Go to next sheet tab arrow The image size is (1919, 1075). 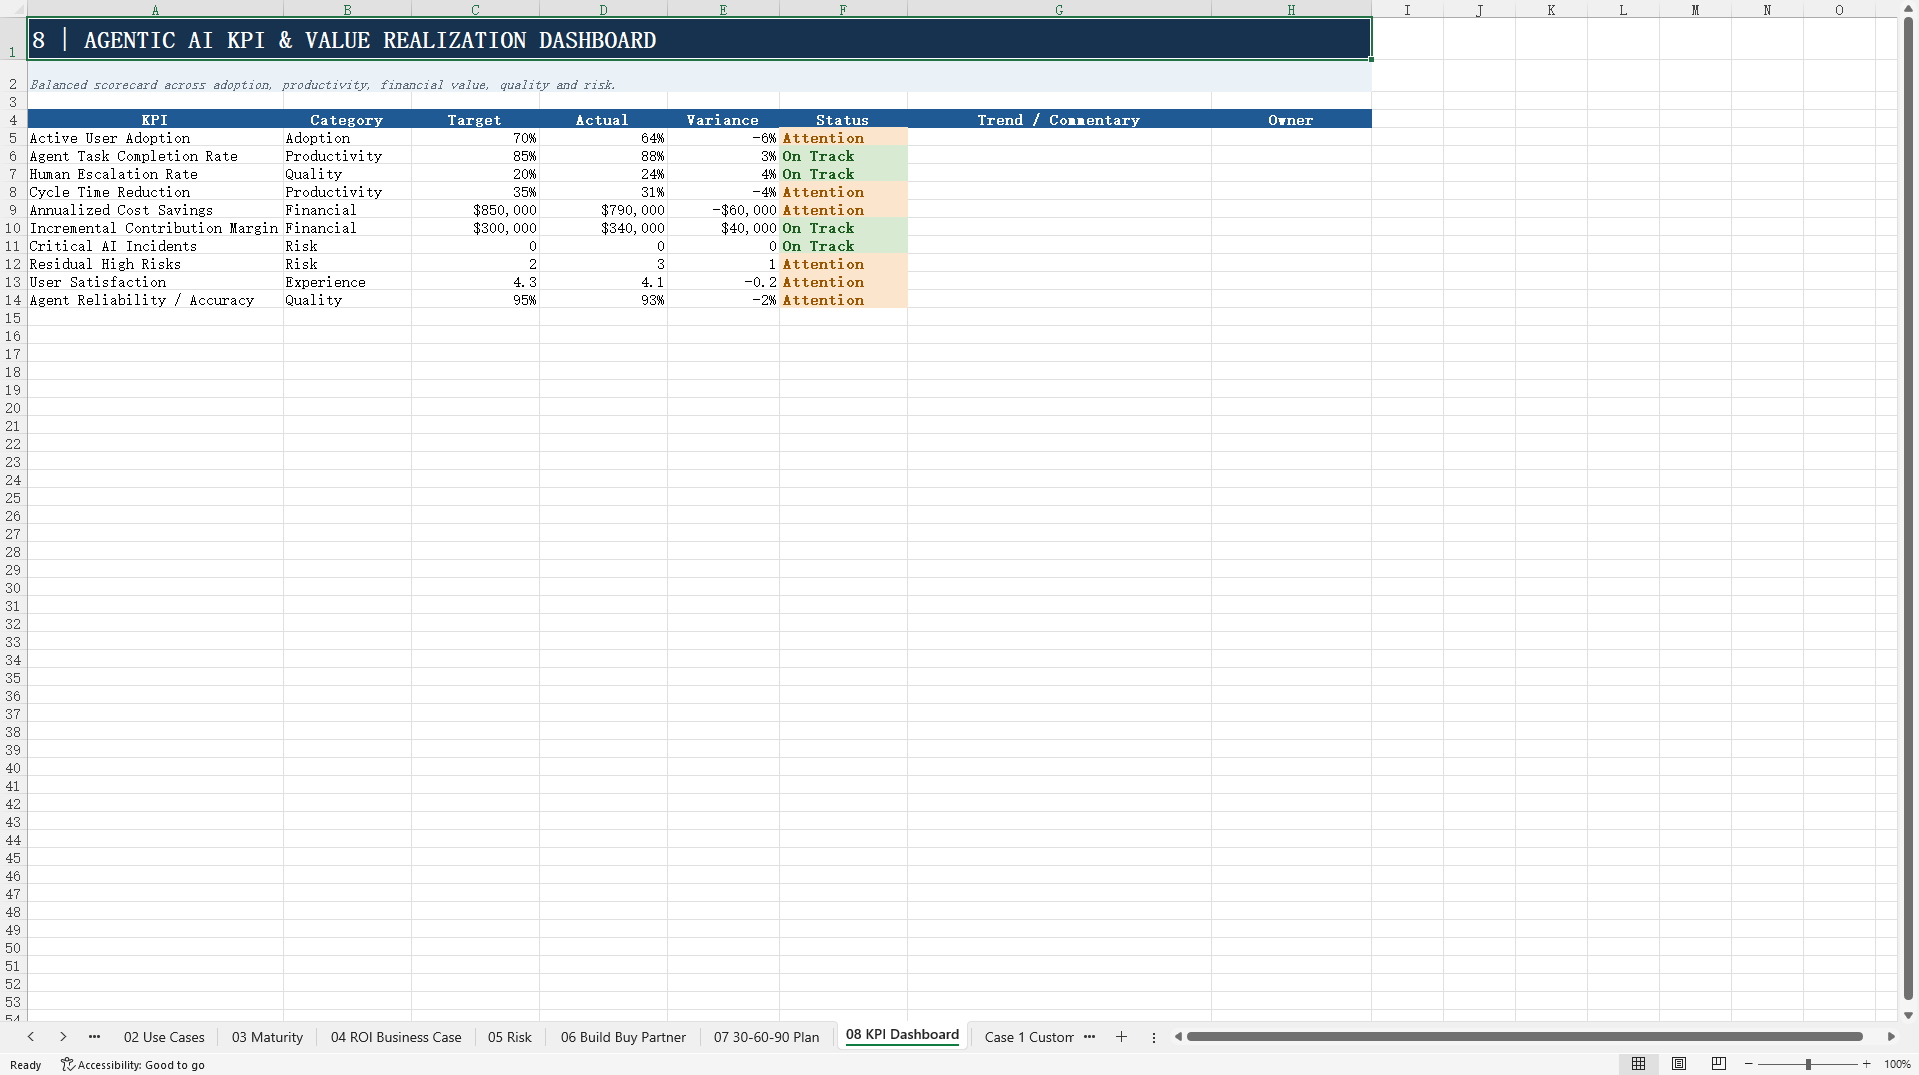tap(63, 1037)
